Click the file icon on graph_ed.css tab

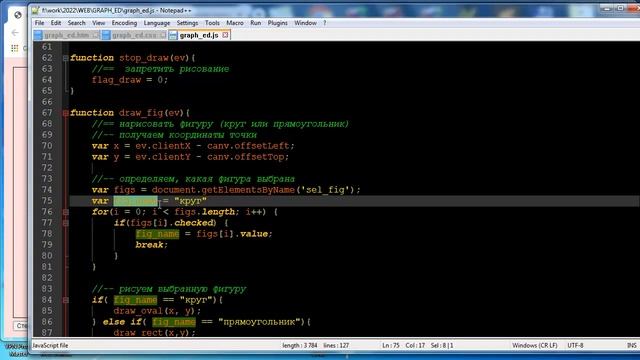[106, 36]
